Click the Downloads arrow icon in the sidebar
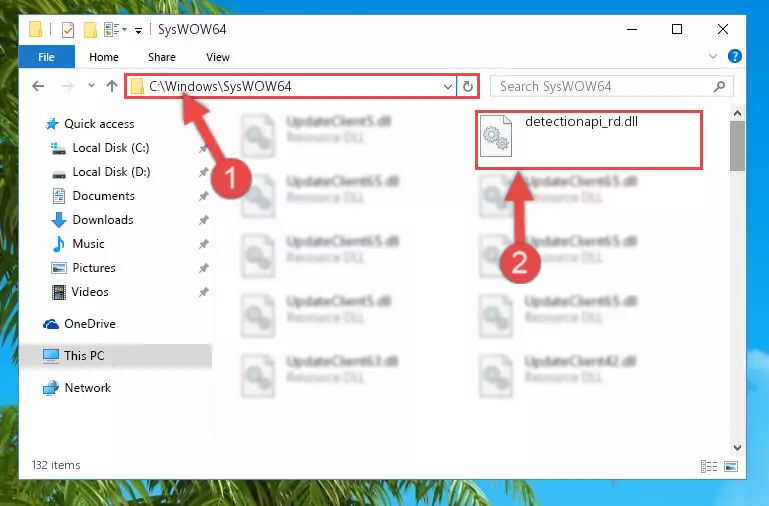Image resolution: width=769 pixels, height=506 pixels. pyautogui.click(x=59, y=220)
